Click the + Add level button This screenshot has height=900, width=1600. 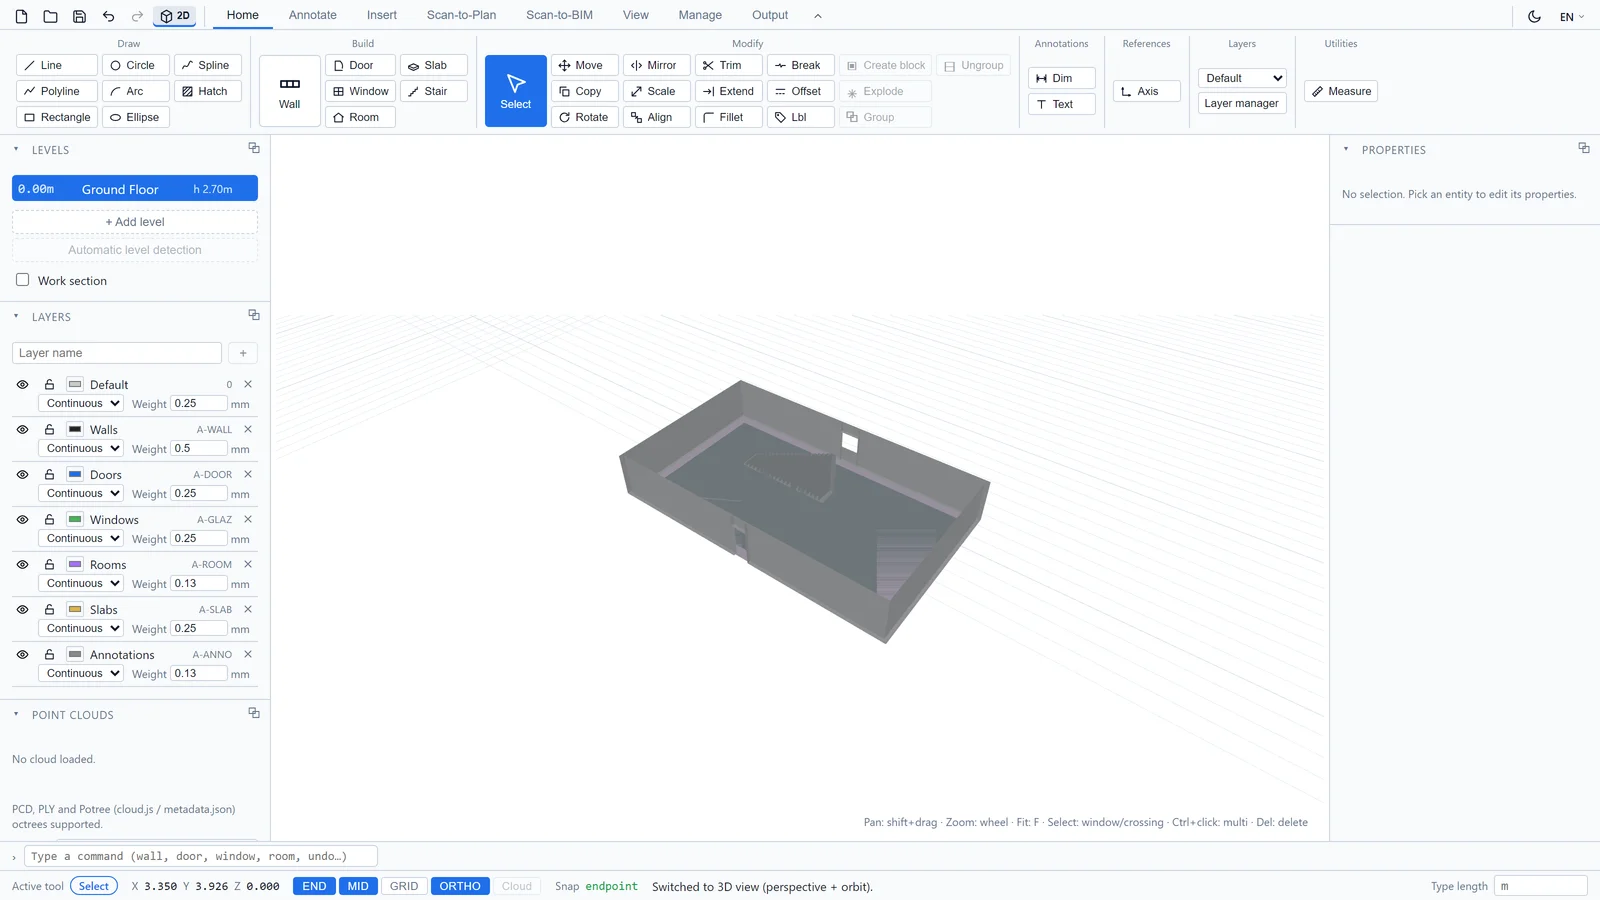point(135,222)
